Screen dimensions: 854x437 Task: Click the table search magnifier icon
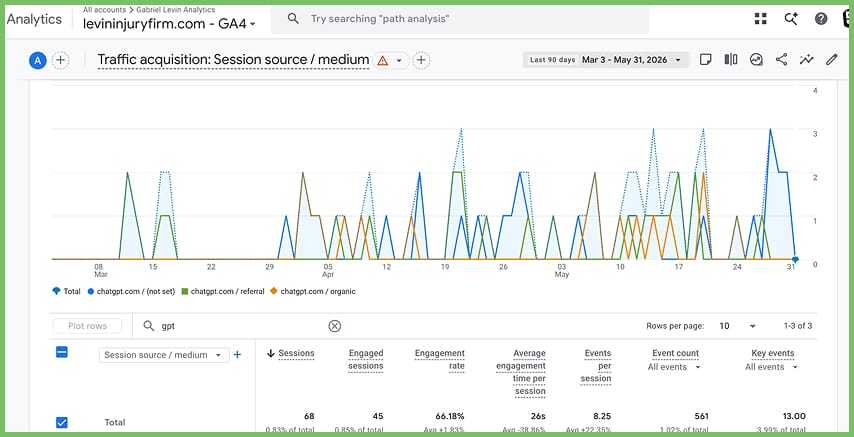point(149,326)
